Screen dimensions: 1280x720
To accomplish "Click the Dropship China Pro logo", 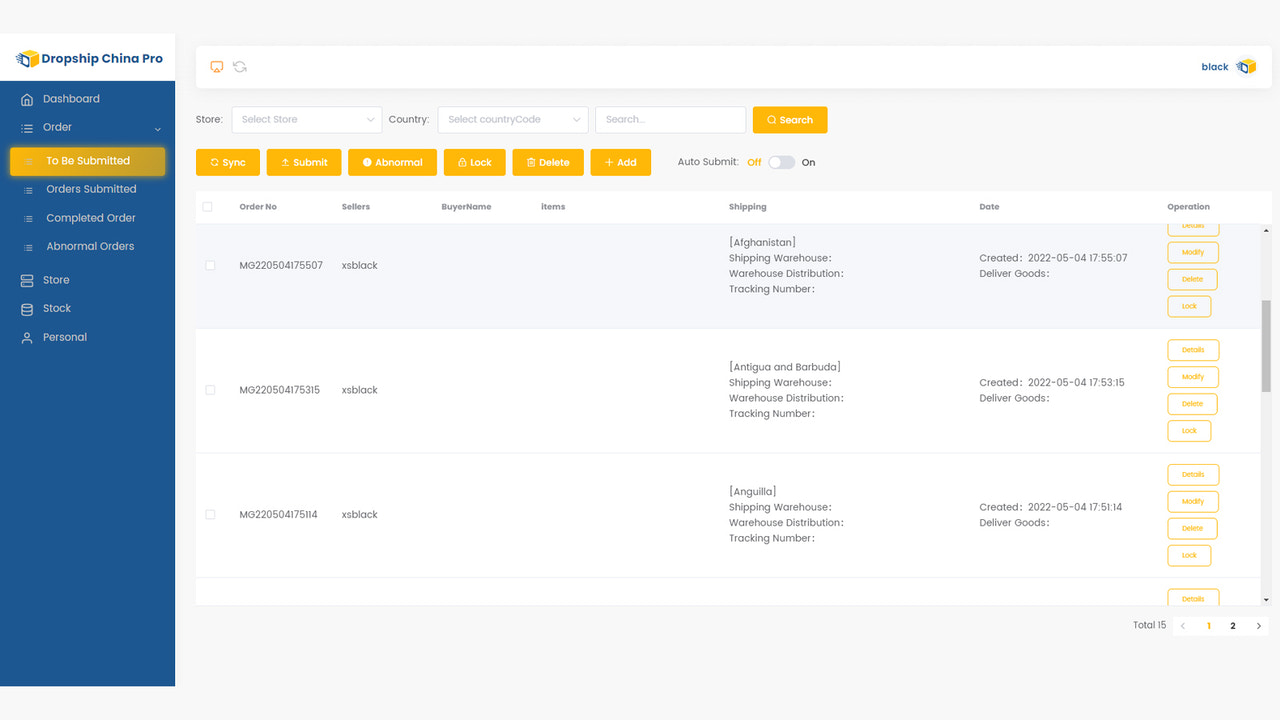I will tap(89, 59).
